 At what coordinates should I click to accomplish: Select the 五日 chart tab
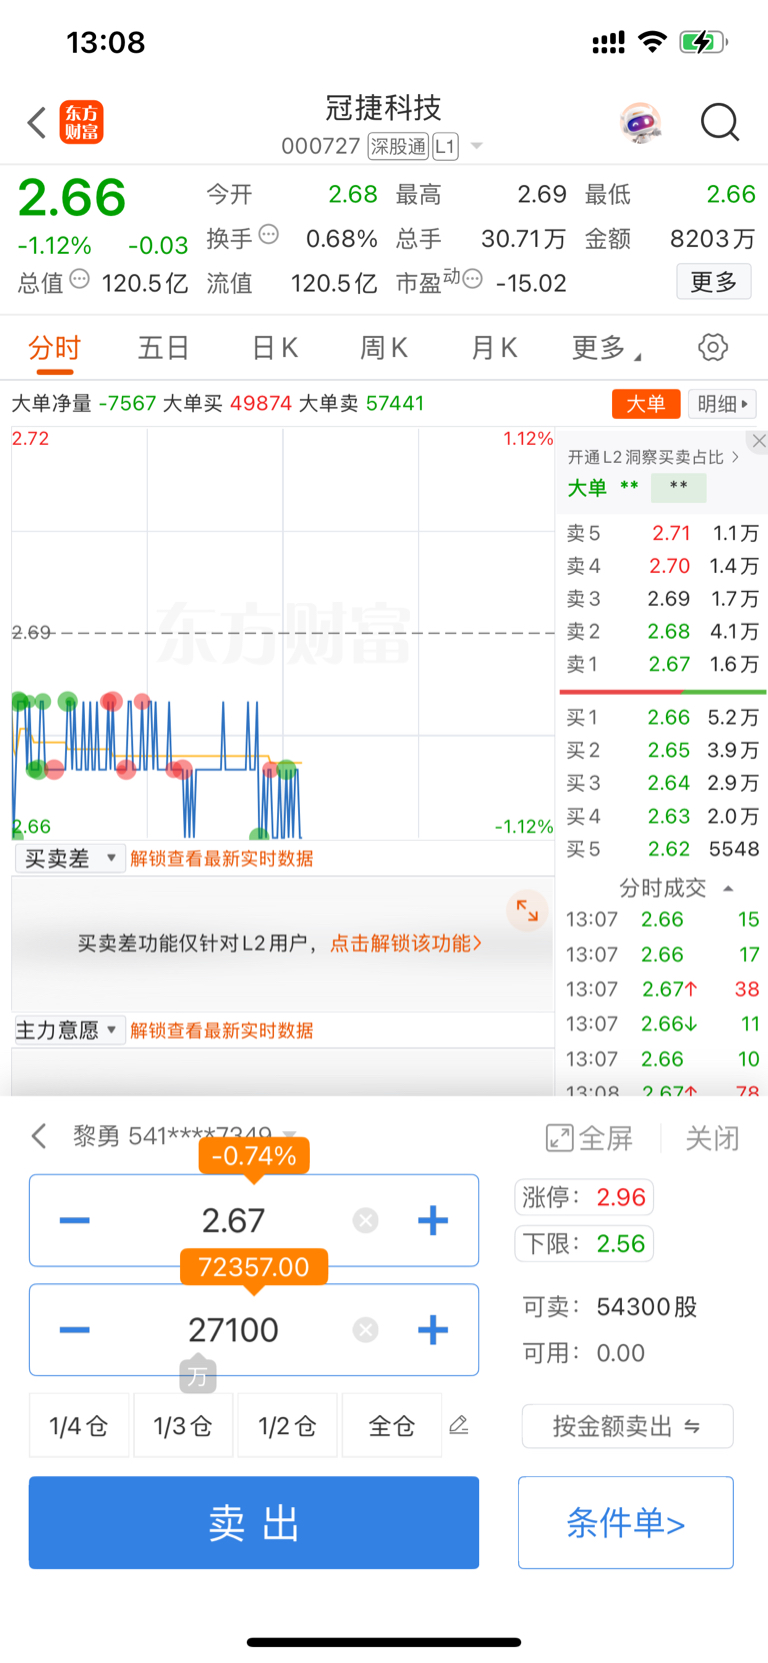164,348
